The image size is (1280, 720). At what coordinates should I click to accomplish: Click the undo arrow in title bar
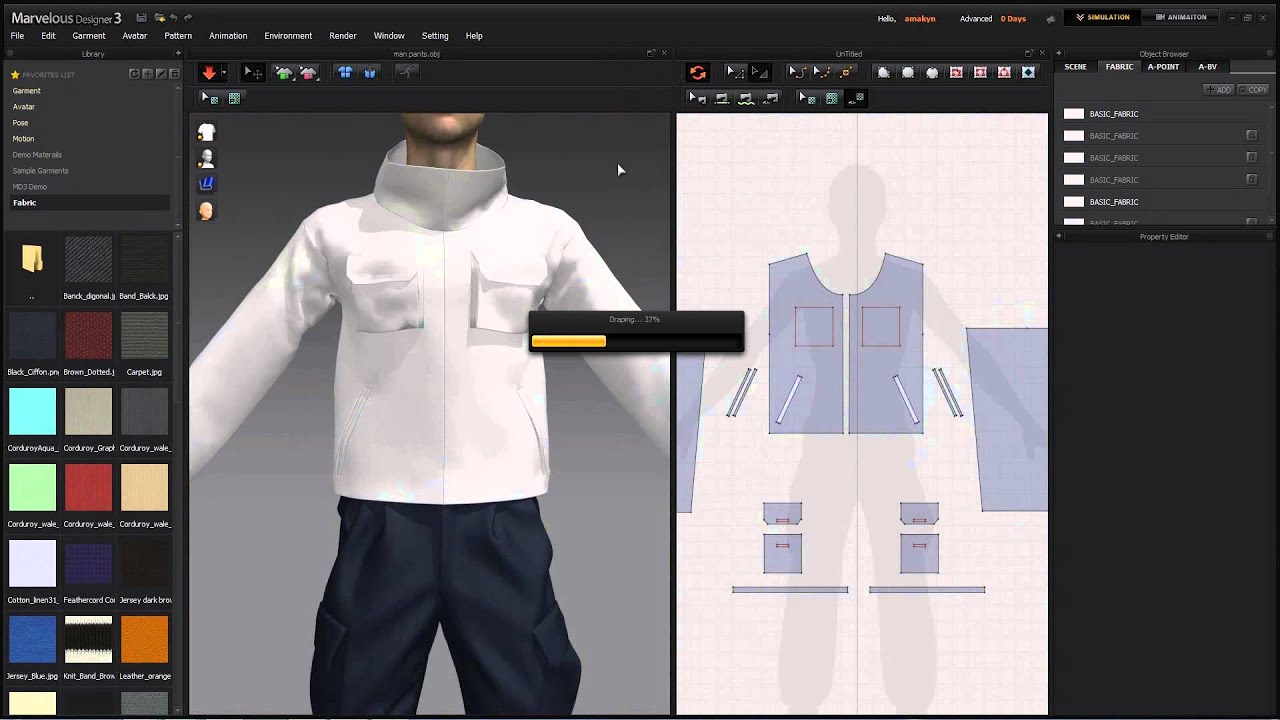pyautogui.click(x=174, y=18)
